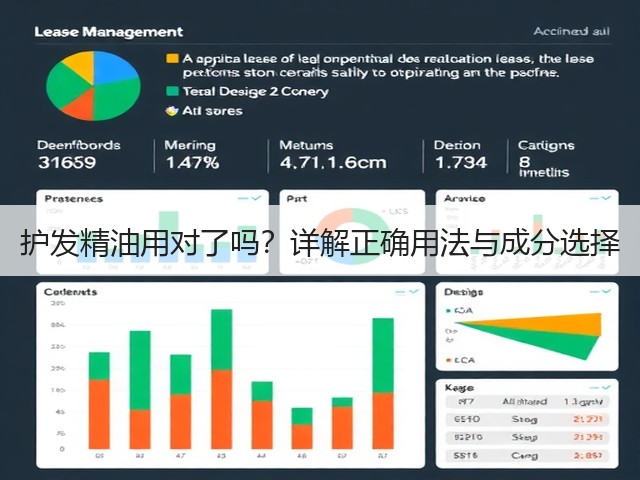Select the orange legend swatch beside "A appita lease"
This screenshot has height=480, width=640.
[172, 58]
